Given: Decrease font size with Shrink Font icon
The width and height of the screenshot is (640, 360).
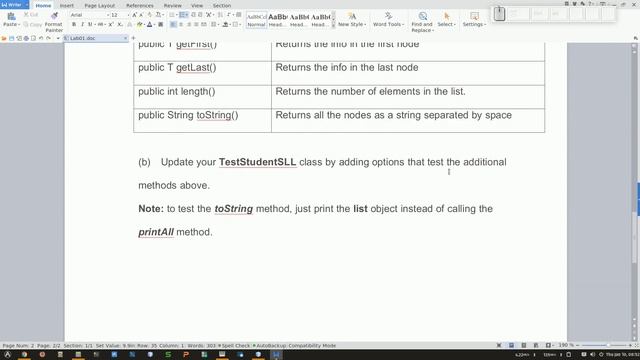Looking at the screenshot, I should pos(141,15).
